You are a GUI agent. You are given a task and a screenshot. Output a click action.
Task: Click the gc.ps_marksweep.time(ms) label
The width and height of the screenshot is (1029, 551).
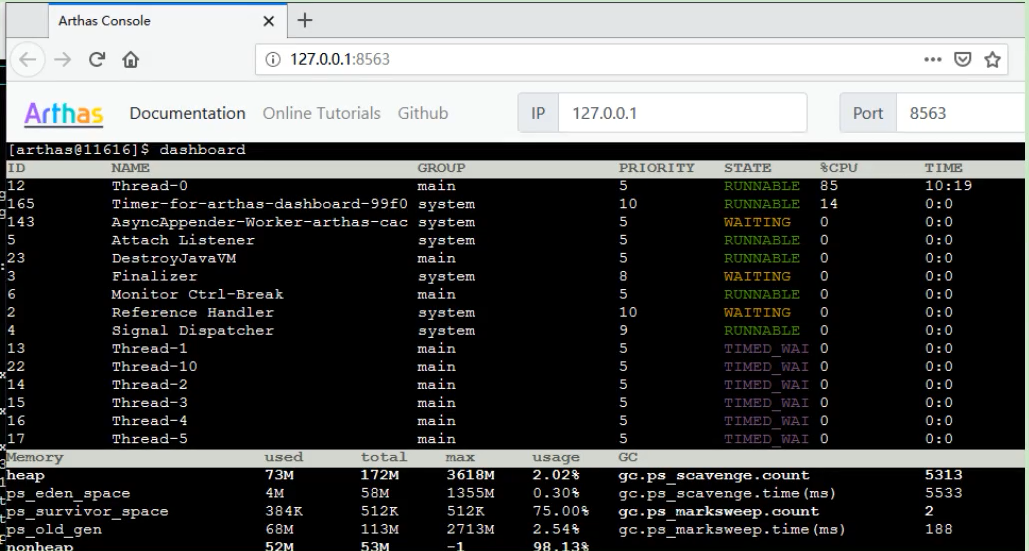coord(733,529)
